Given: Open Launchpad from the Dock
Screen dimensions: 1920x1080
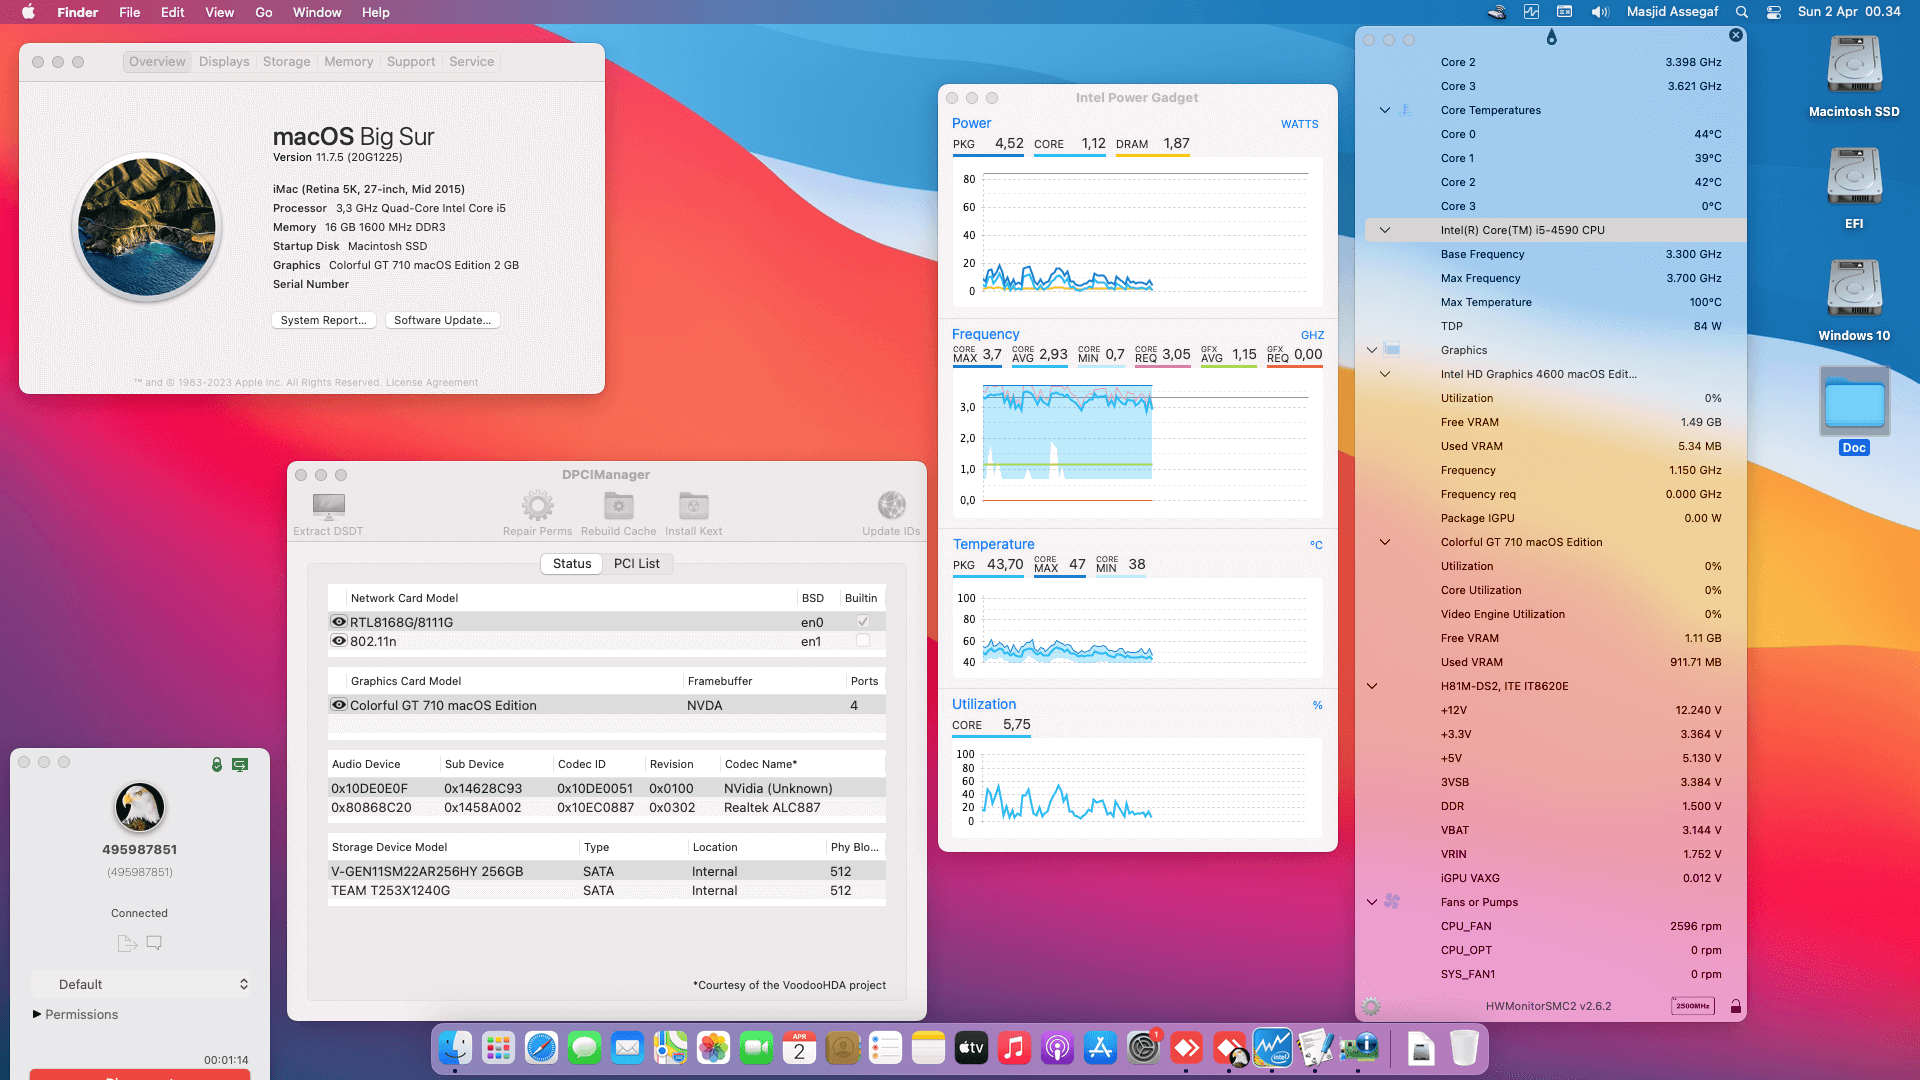Looking at the screenshot, I should (498, 1048).
